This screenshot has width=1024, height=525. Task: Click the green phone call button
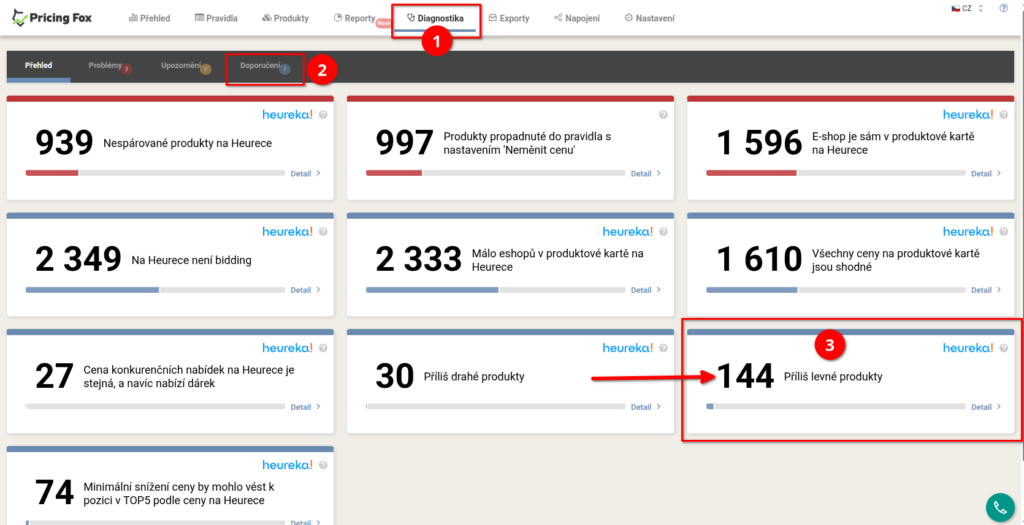[x=1000, y=507]
